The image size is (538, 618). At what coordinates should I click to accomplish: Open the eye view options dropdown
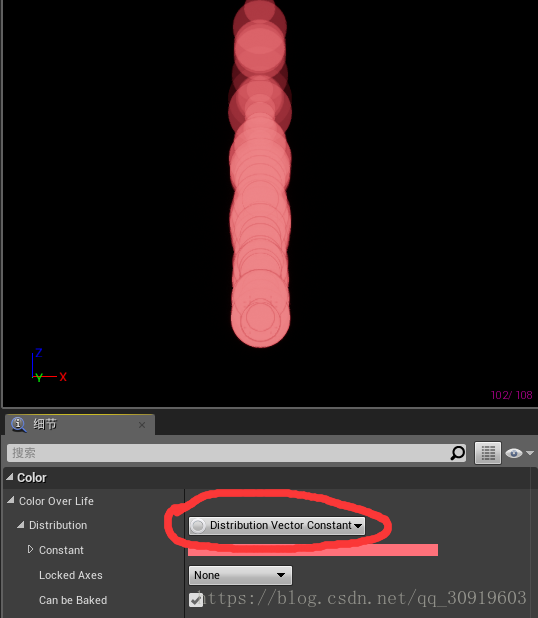click(x=519, y=453)
